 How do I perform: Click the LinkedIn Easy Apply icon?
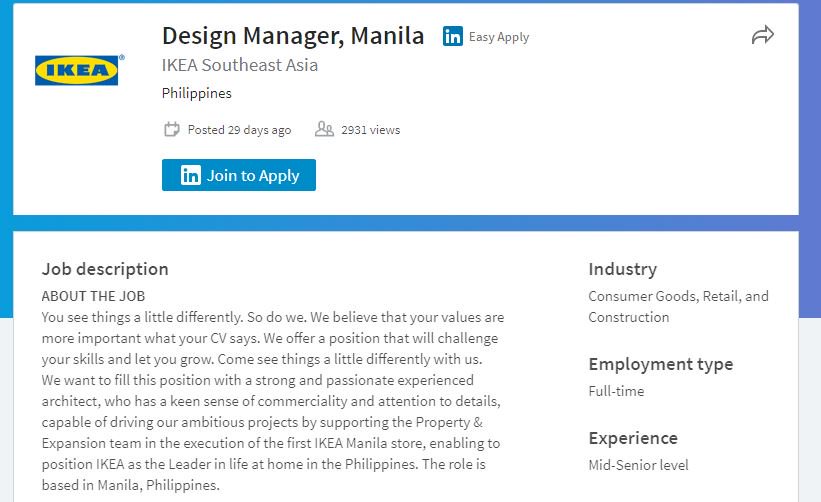452,36
